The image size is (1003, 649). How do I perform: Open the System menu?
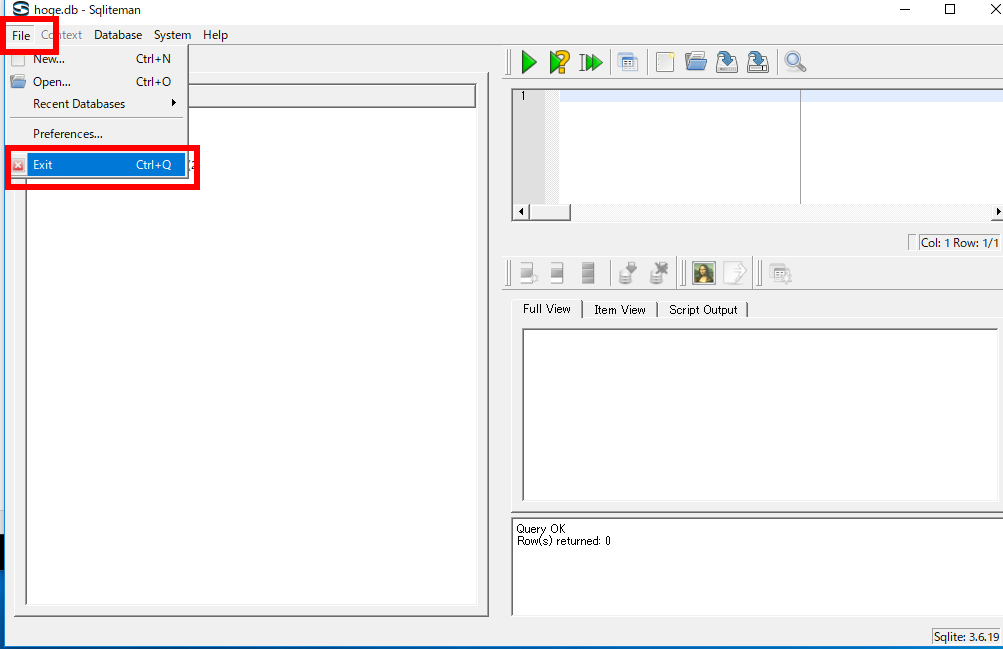pyautogui.click(x=172, y=35)
